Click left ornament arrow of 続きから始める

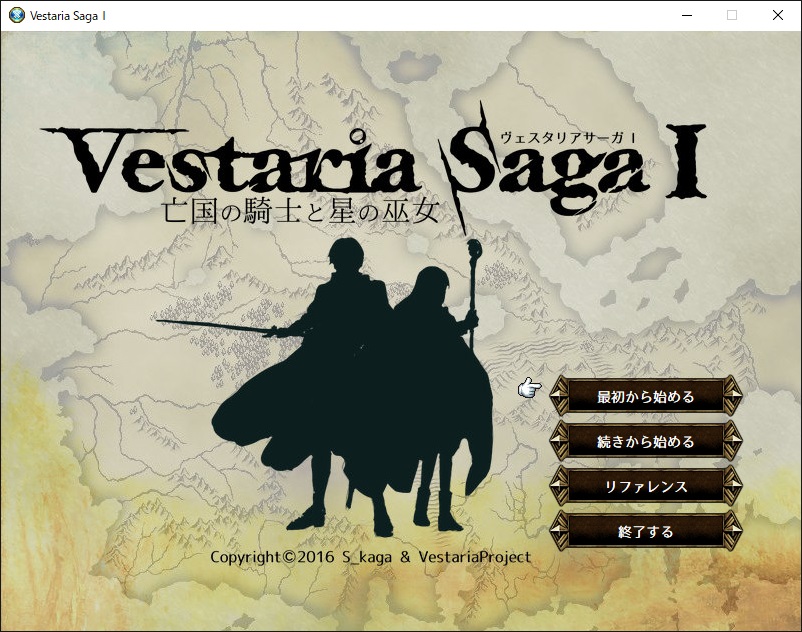pos(560,441)
